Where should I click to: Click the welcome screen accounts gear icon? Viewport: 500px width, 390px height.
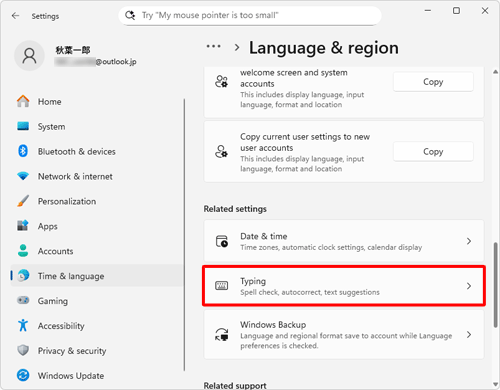(222, 81)
